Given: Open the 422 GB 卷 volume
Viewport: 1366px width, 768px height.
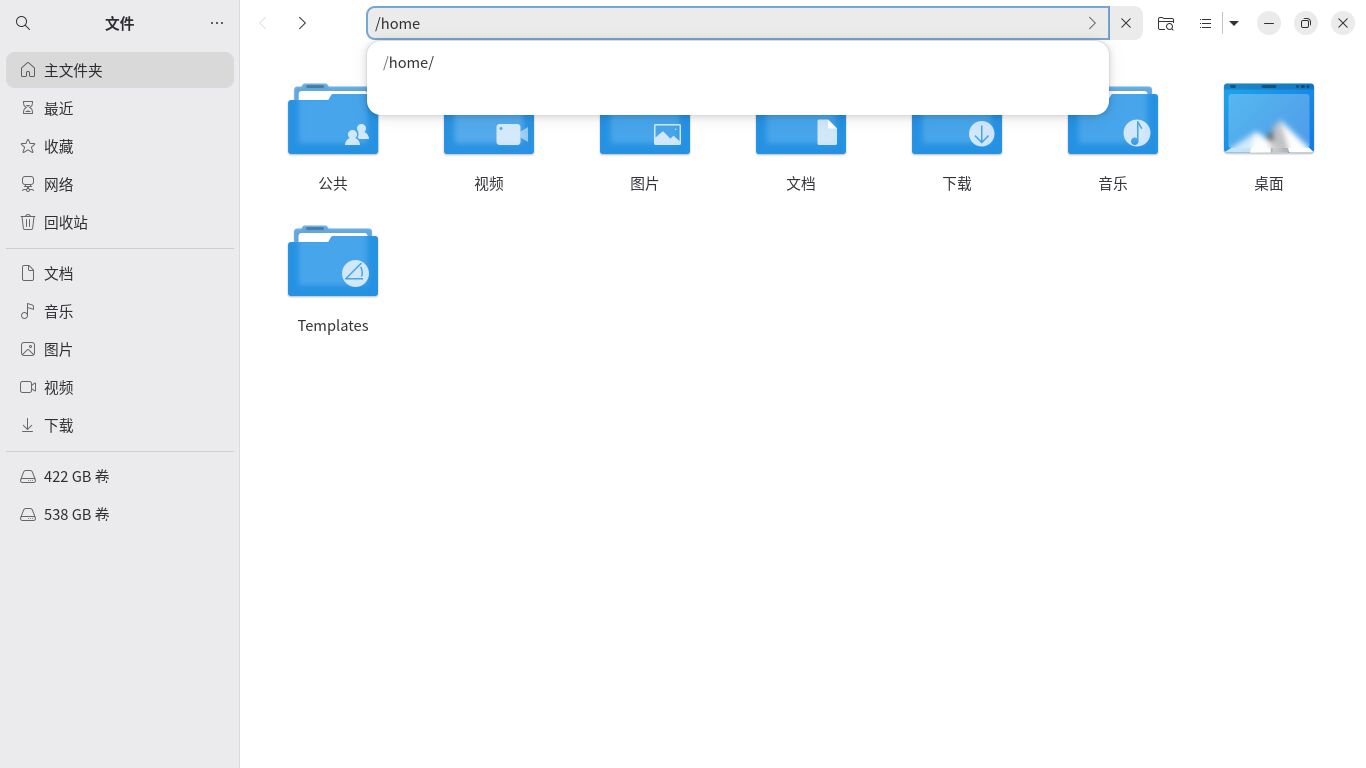Looking at the screenshot, I should (77, 476).
